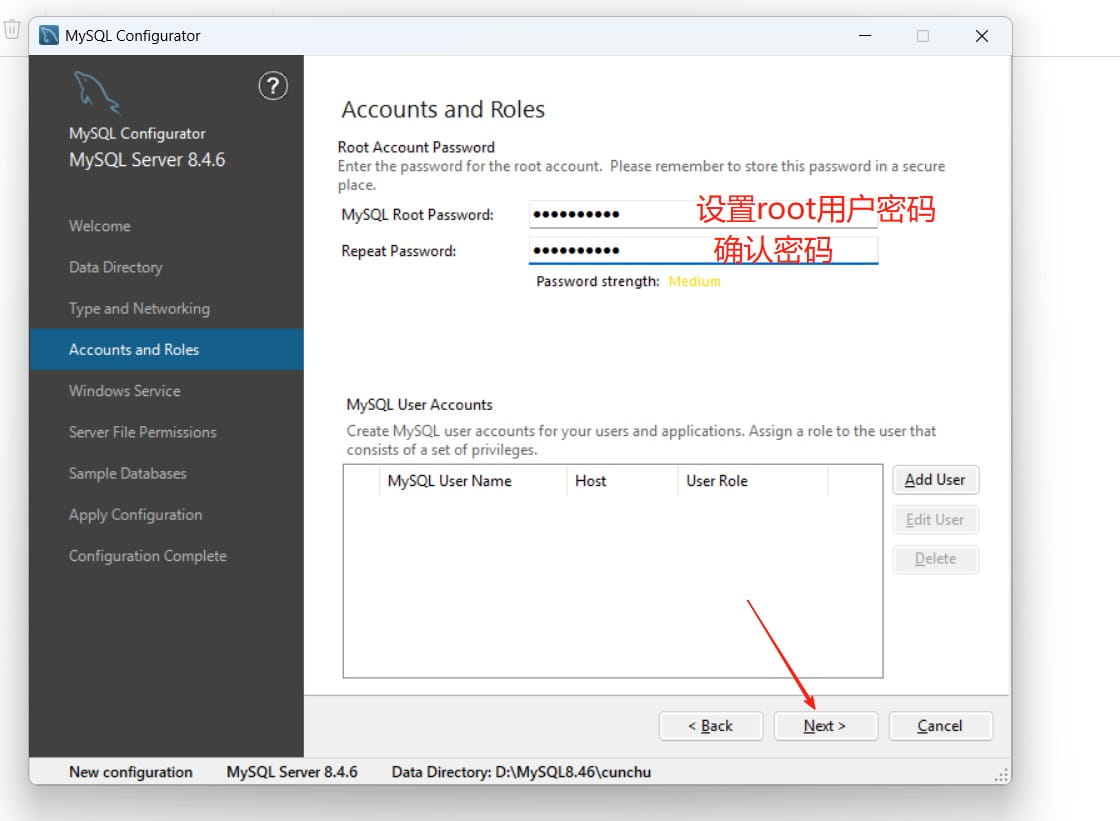Select Sample Databases step
1120x821 pixels.
[x=127, y=473]
